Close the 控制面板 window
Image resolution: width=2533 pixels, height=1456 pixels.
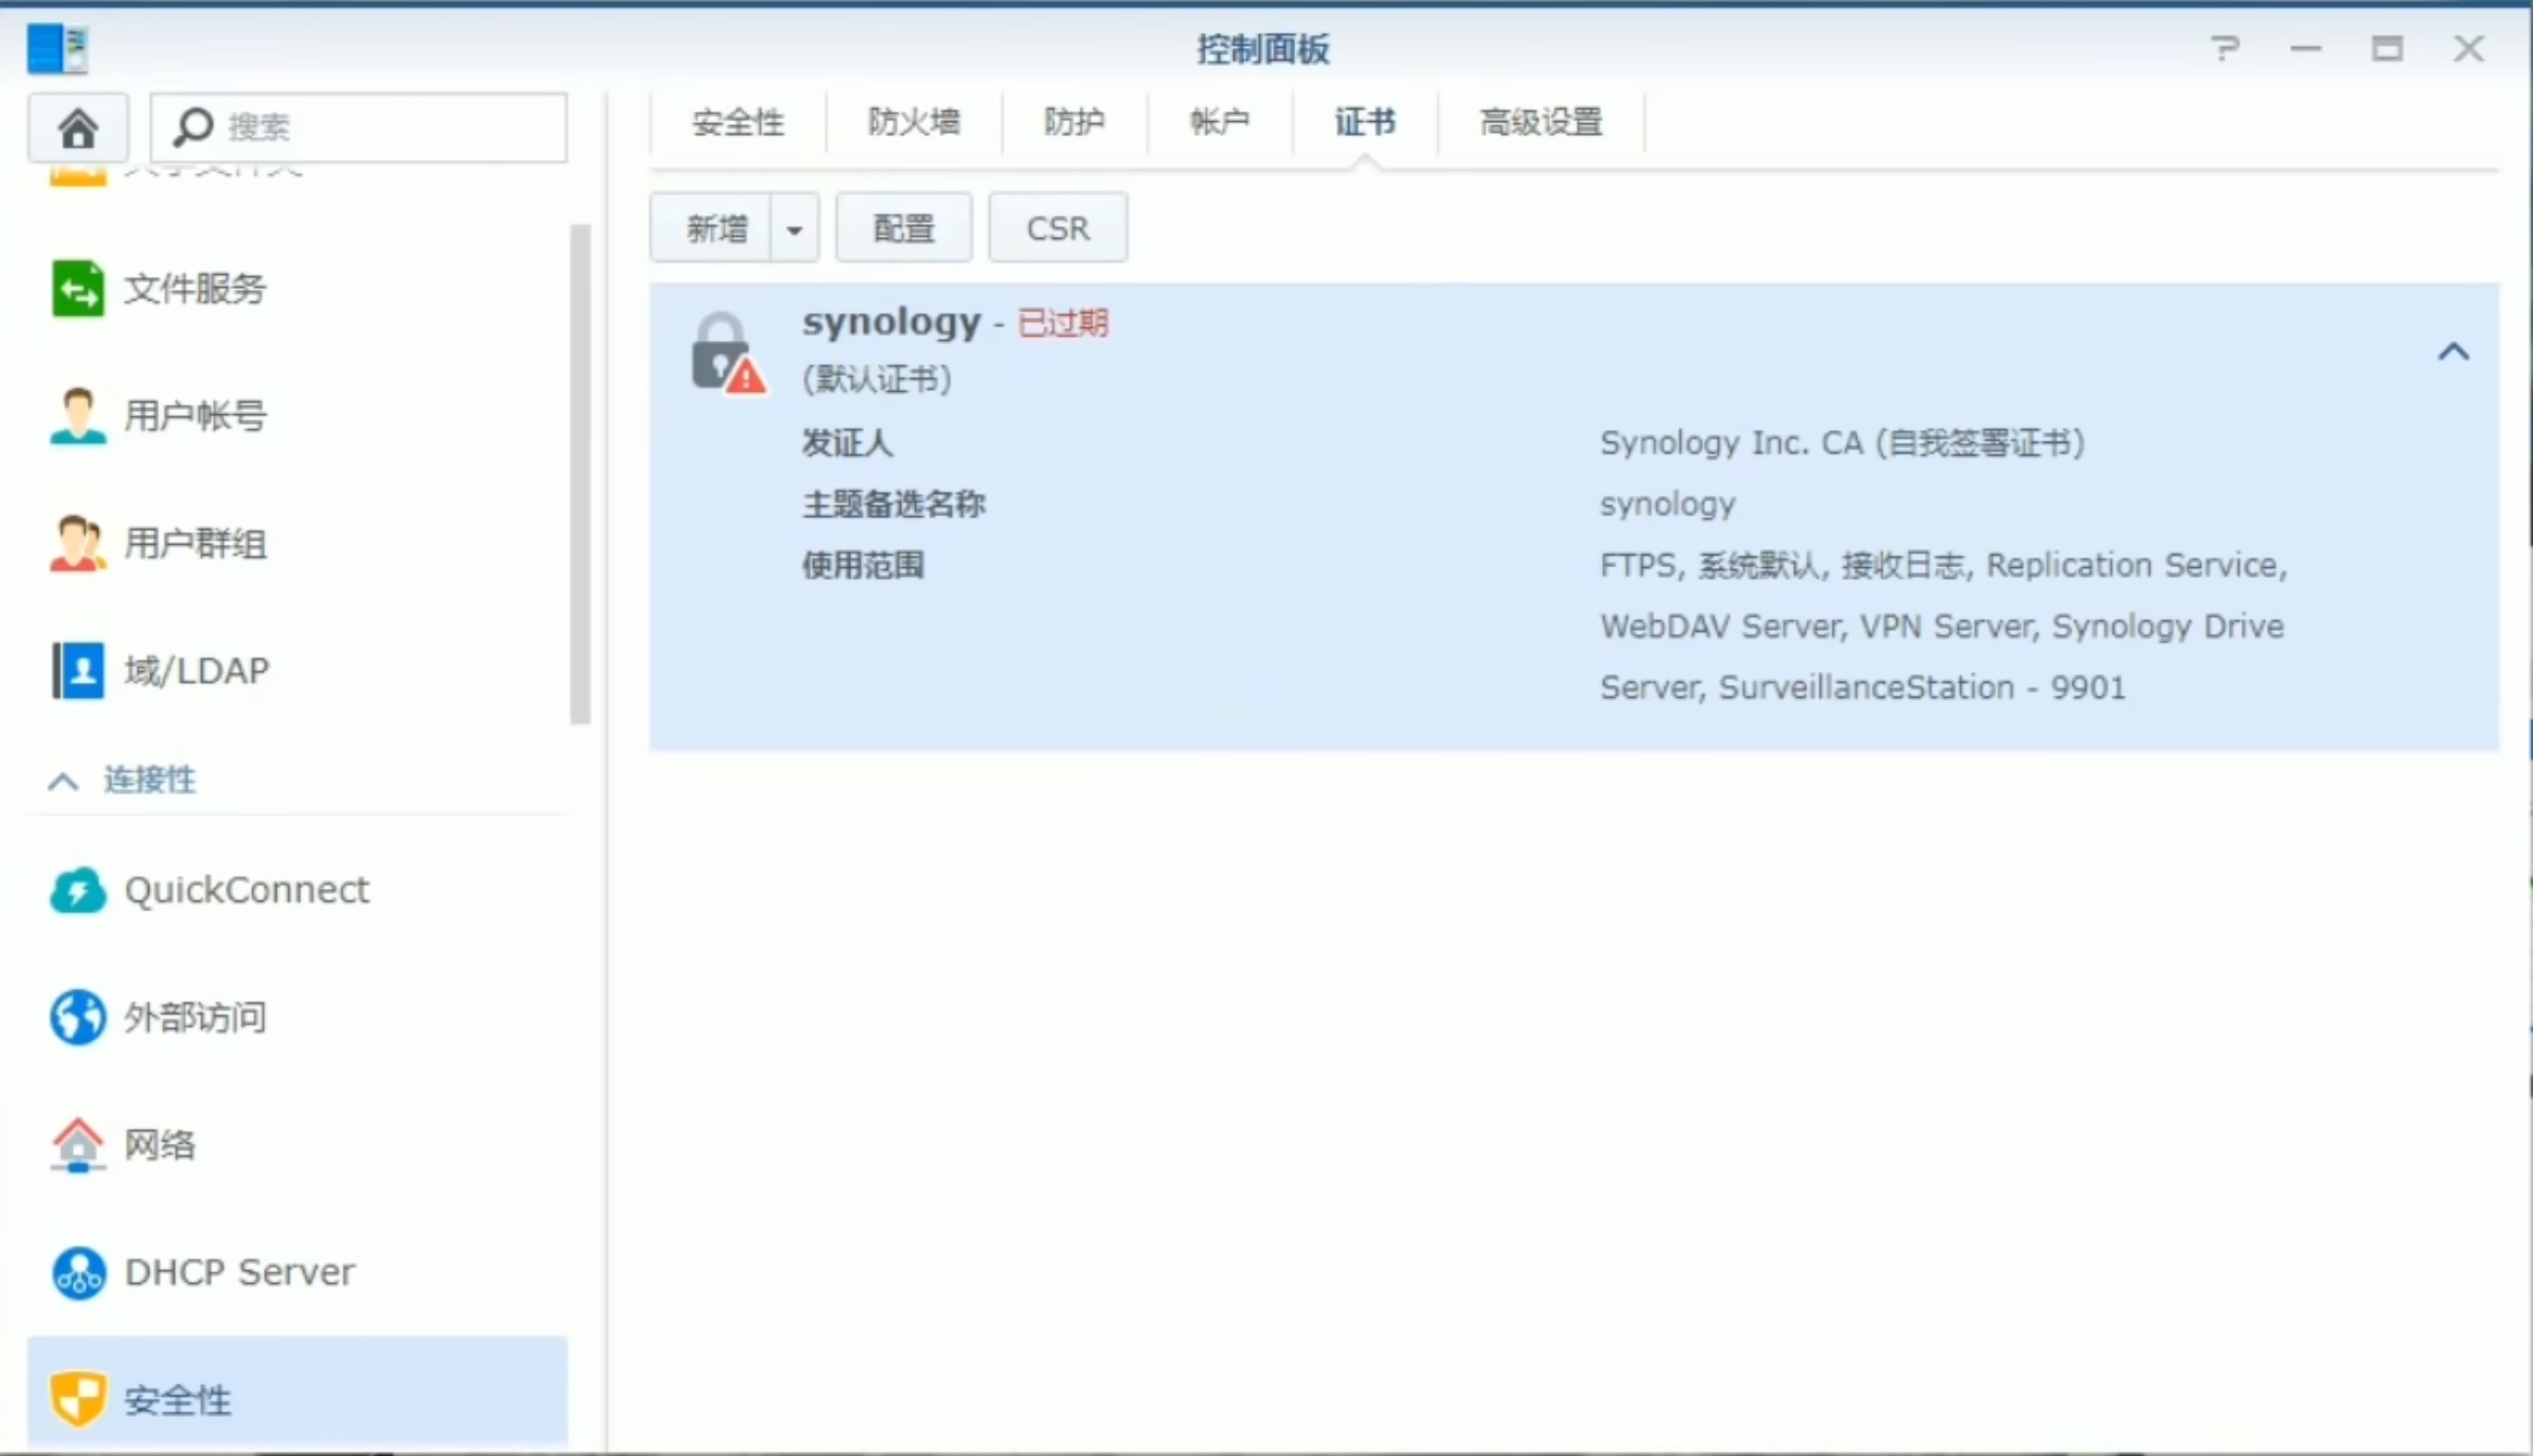click(2468, 48)
